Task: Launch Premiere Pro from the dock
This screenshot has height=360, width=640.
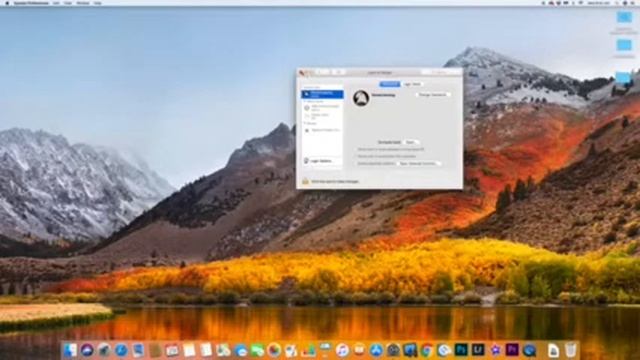Action: pyautogui.click(x=512, y=350)
